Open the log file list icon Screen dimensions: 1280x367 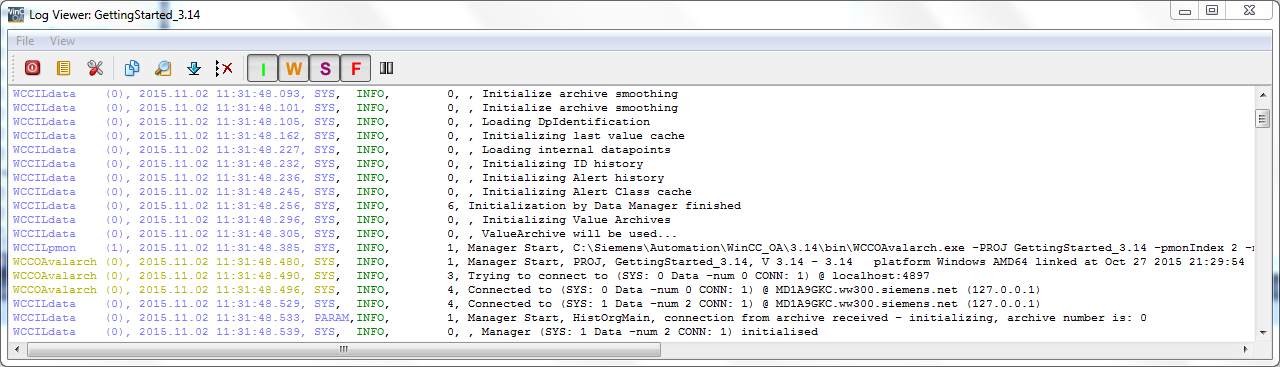pos(64,68)
